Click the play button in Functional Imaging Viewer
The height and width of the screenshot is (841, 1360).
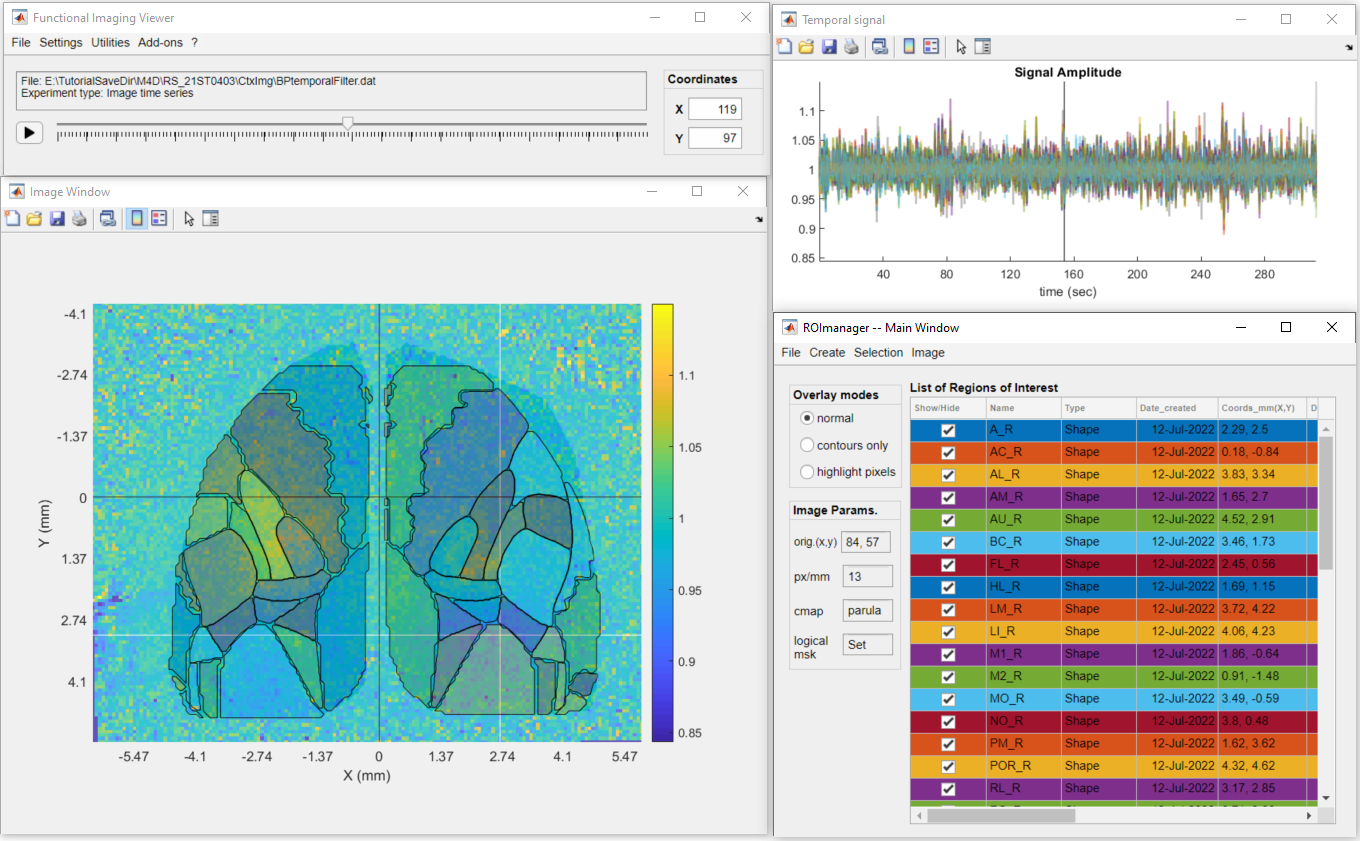(30, 132)
